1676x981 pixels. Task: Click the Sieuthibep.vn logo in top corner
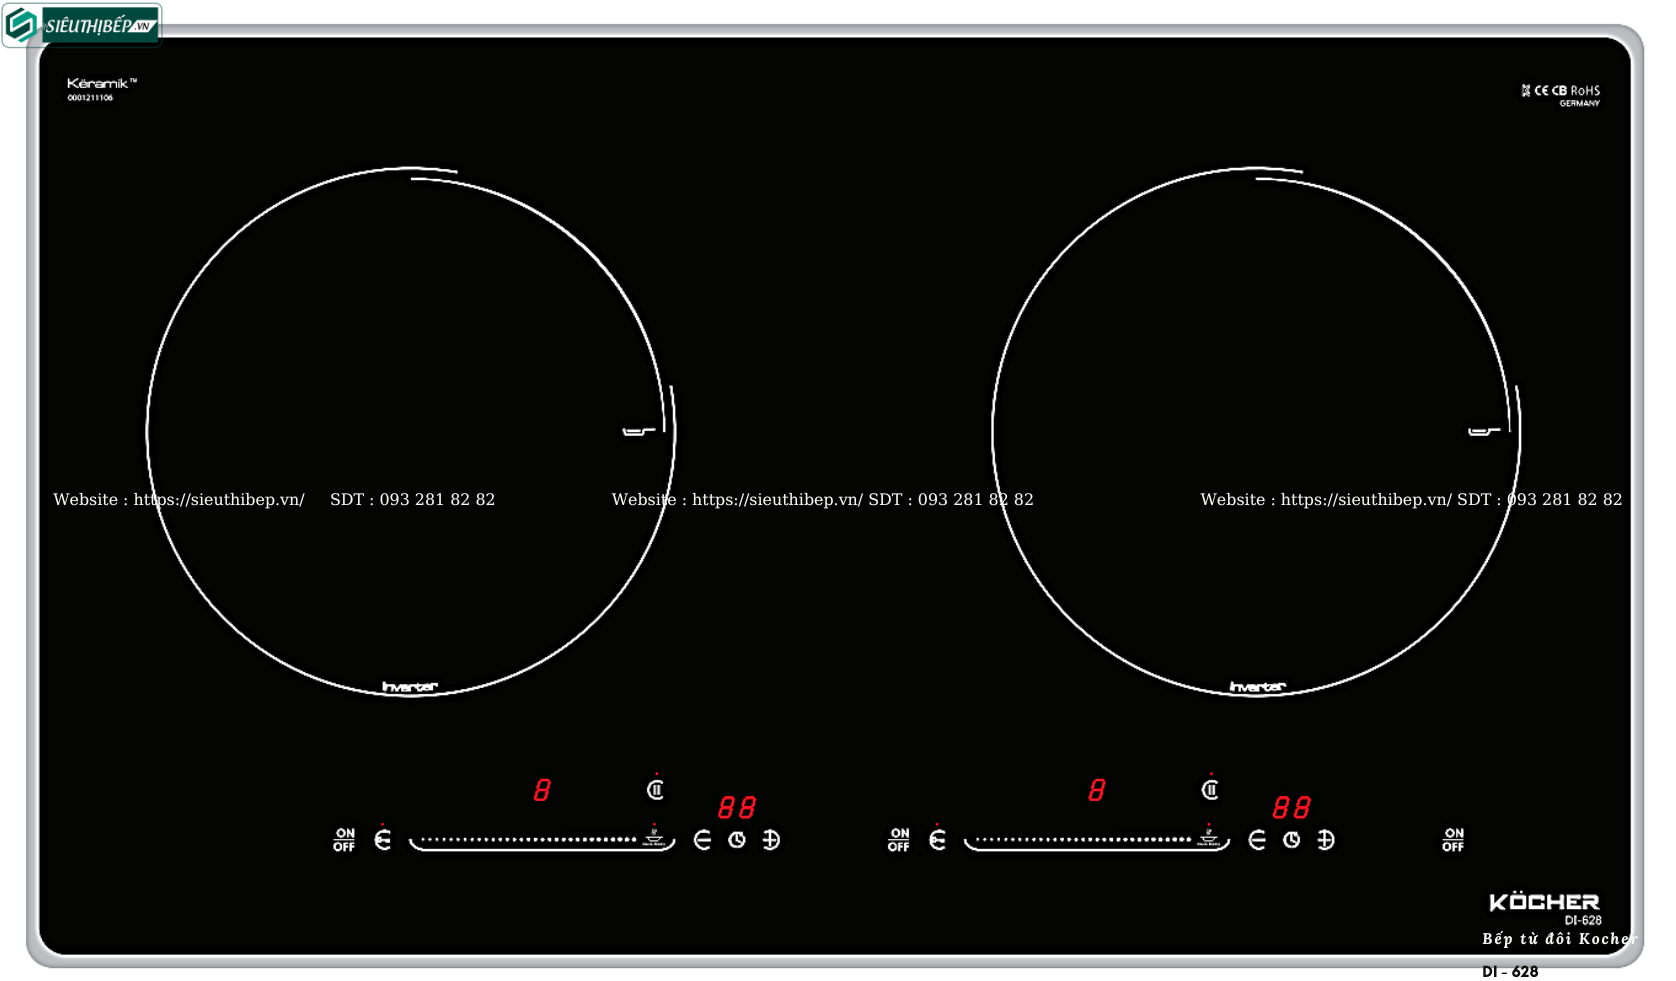point(83,25)
